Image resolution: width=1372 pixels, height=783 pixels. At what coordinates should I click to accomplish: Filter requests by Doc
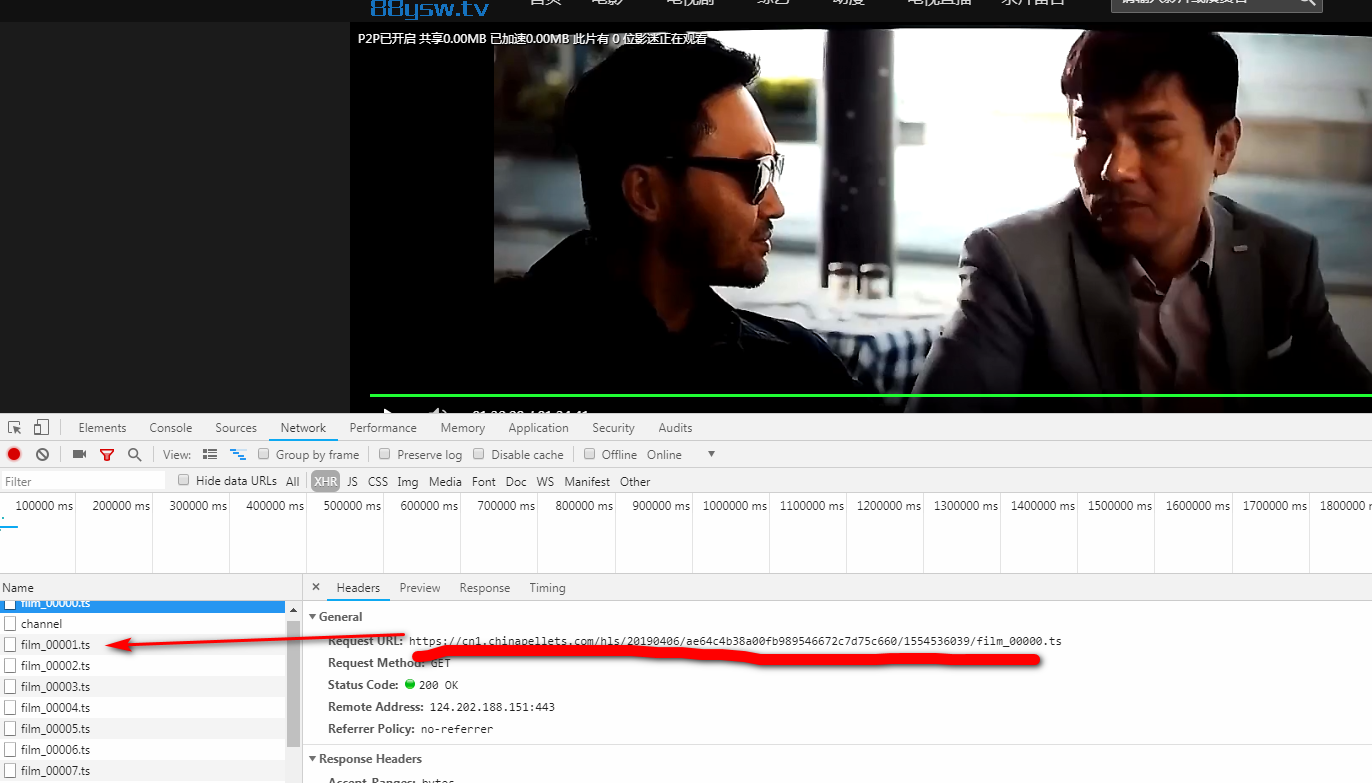click(x=516, y=481)
